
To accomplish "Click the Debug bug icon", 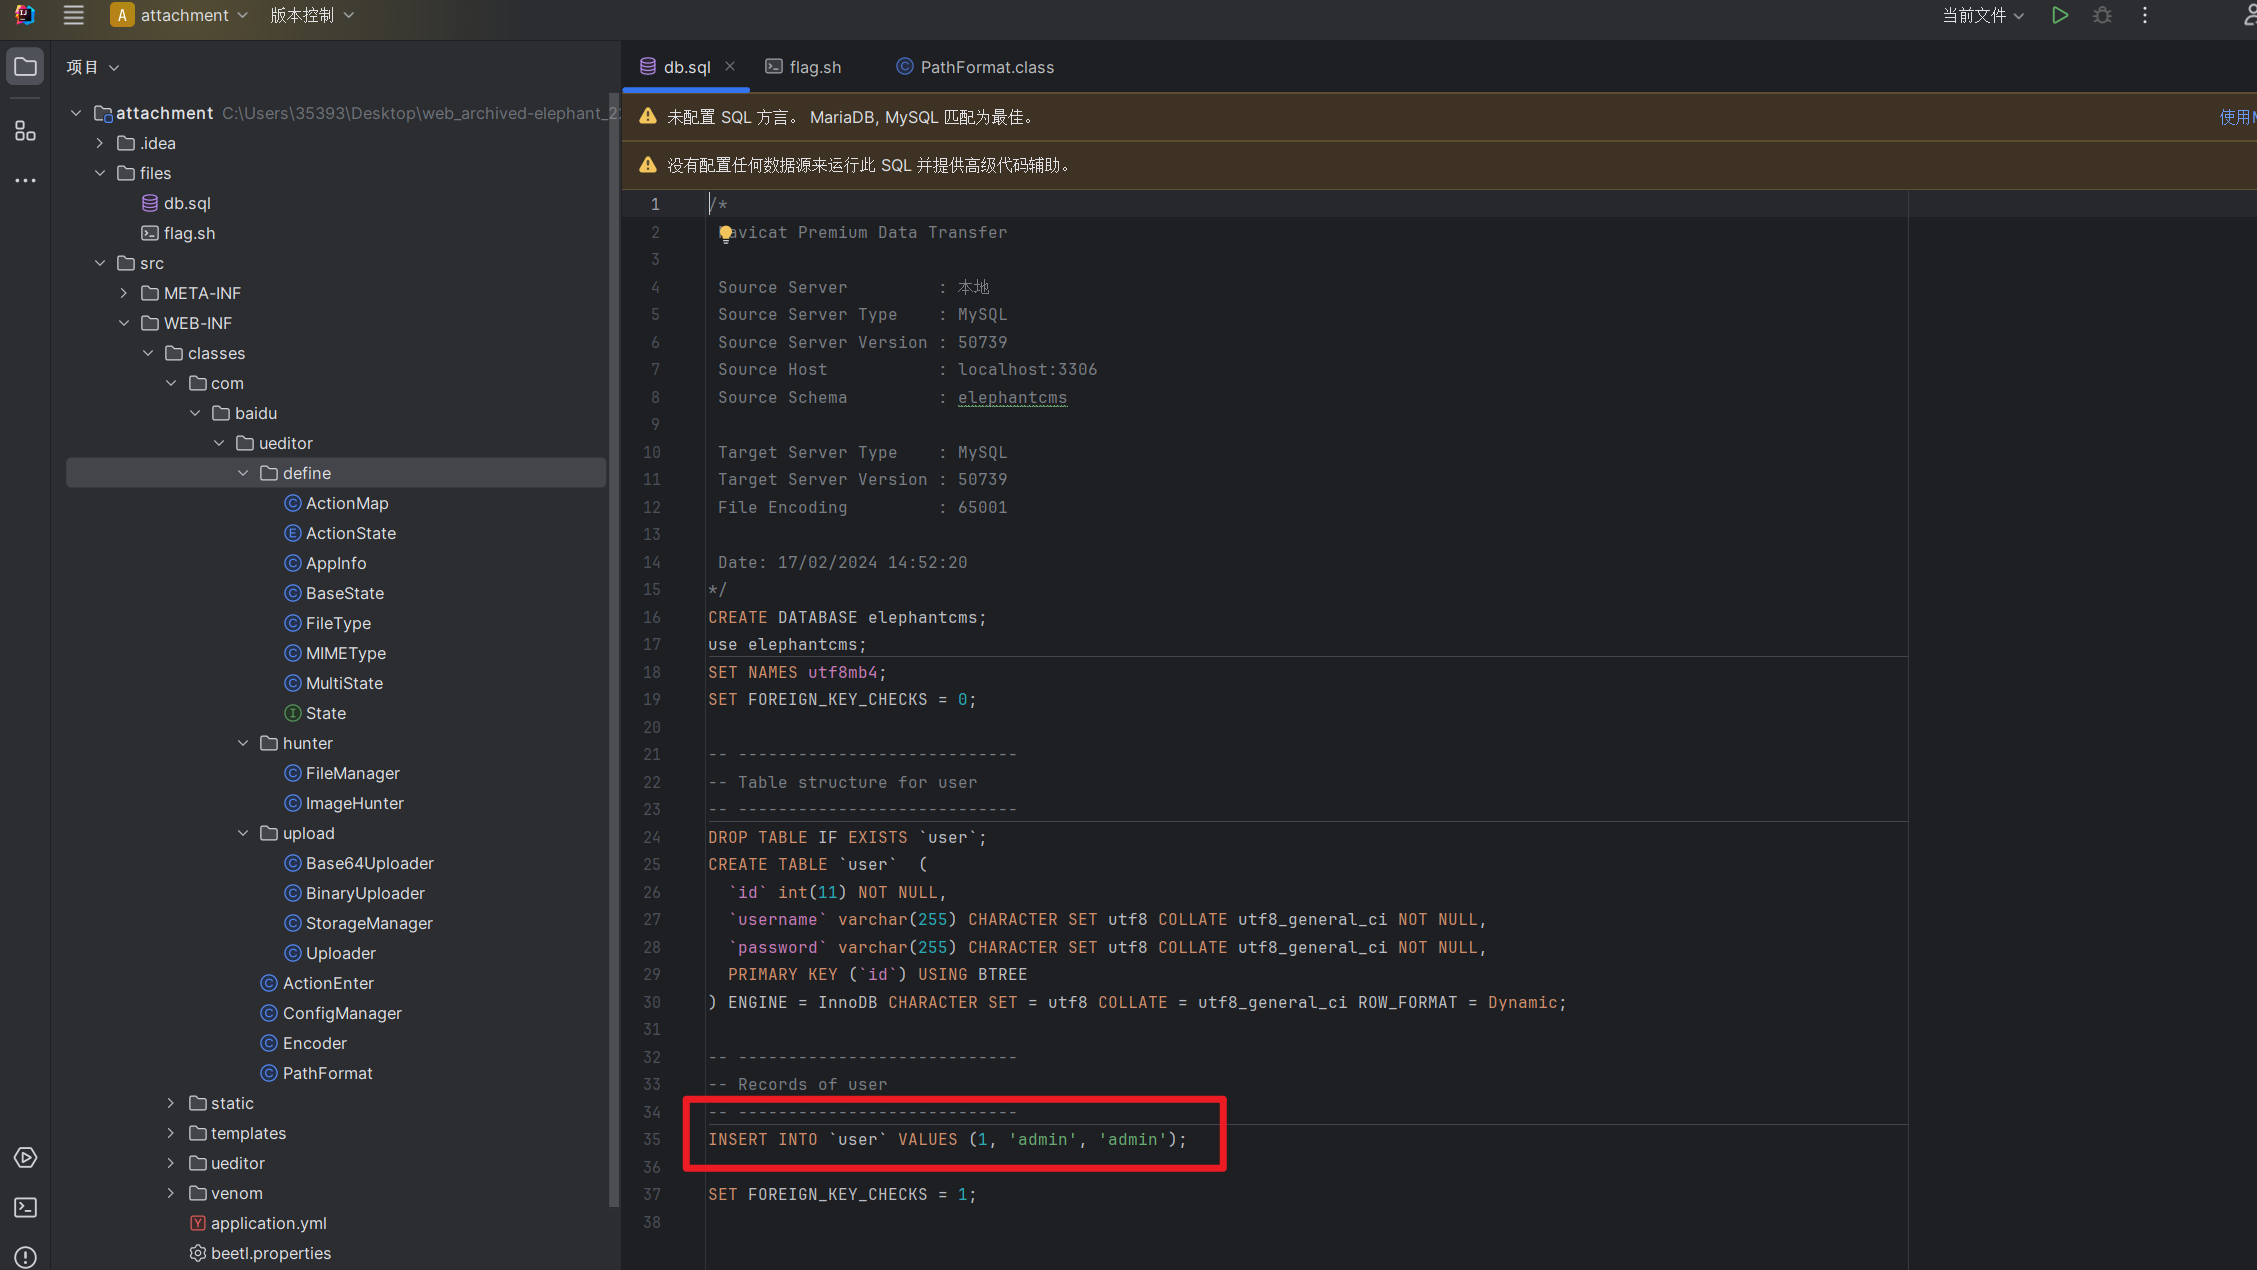I will click(x=2102, y=15).
